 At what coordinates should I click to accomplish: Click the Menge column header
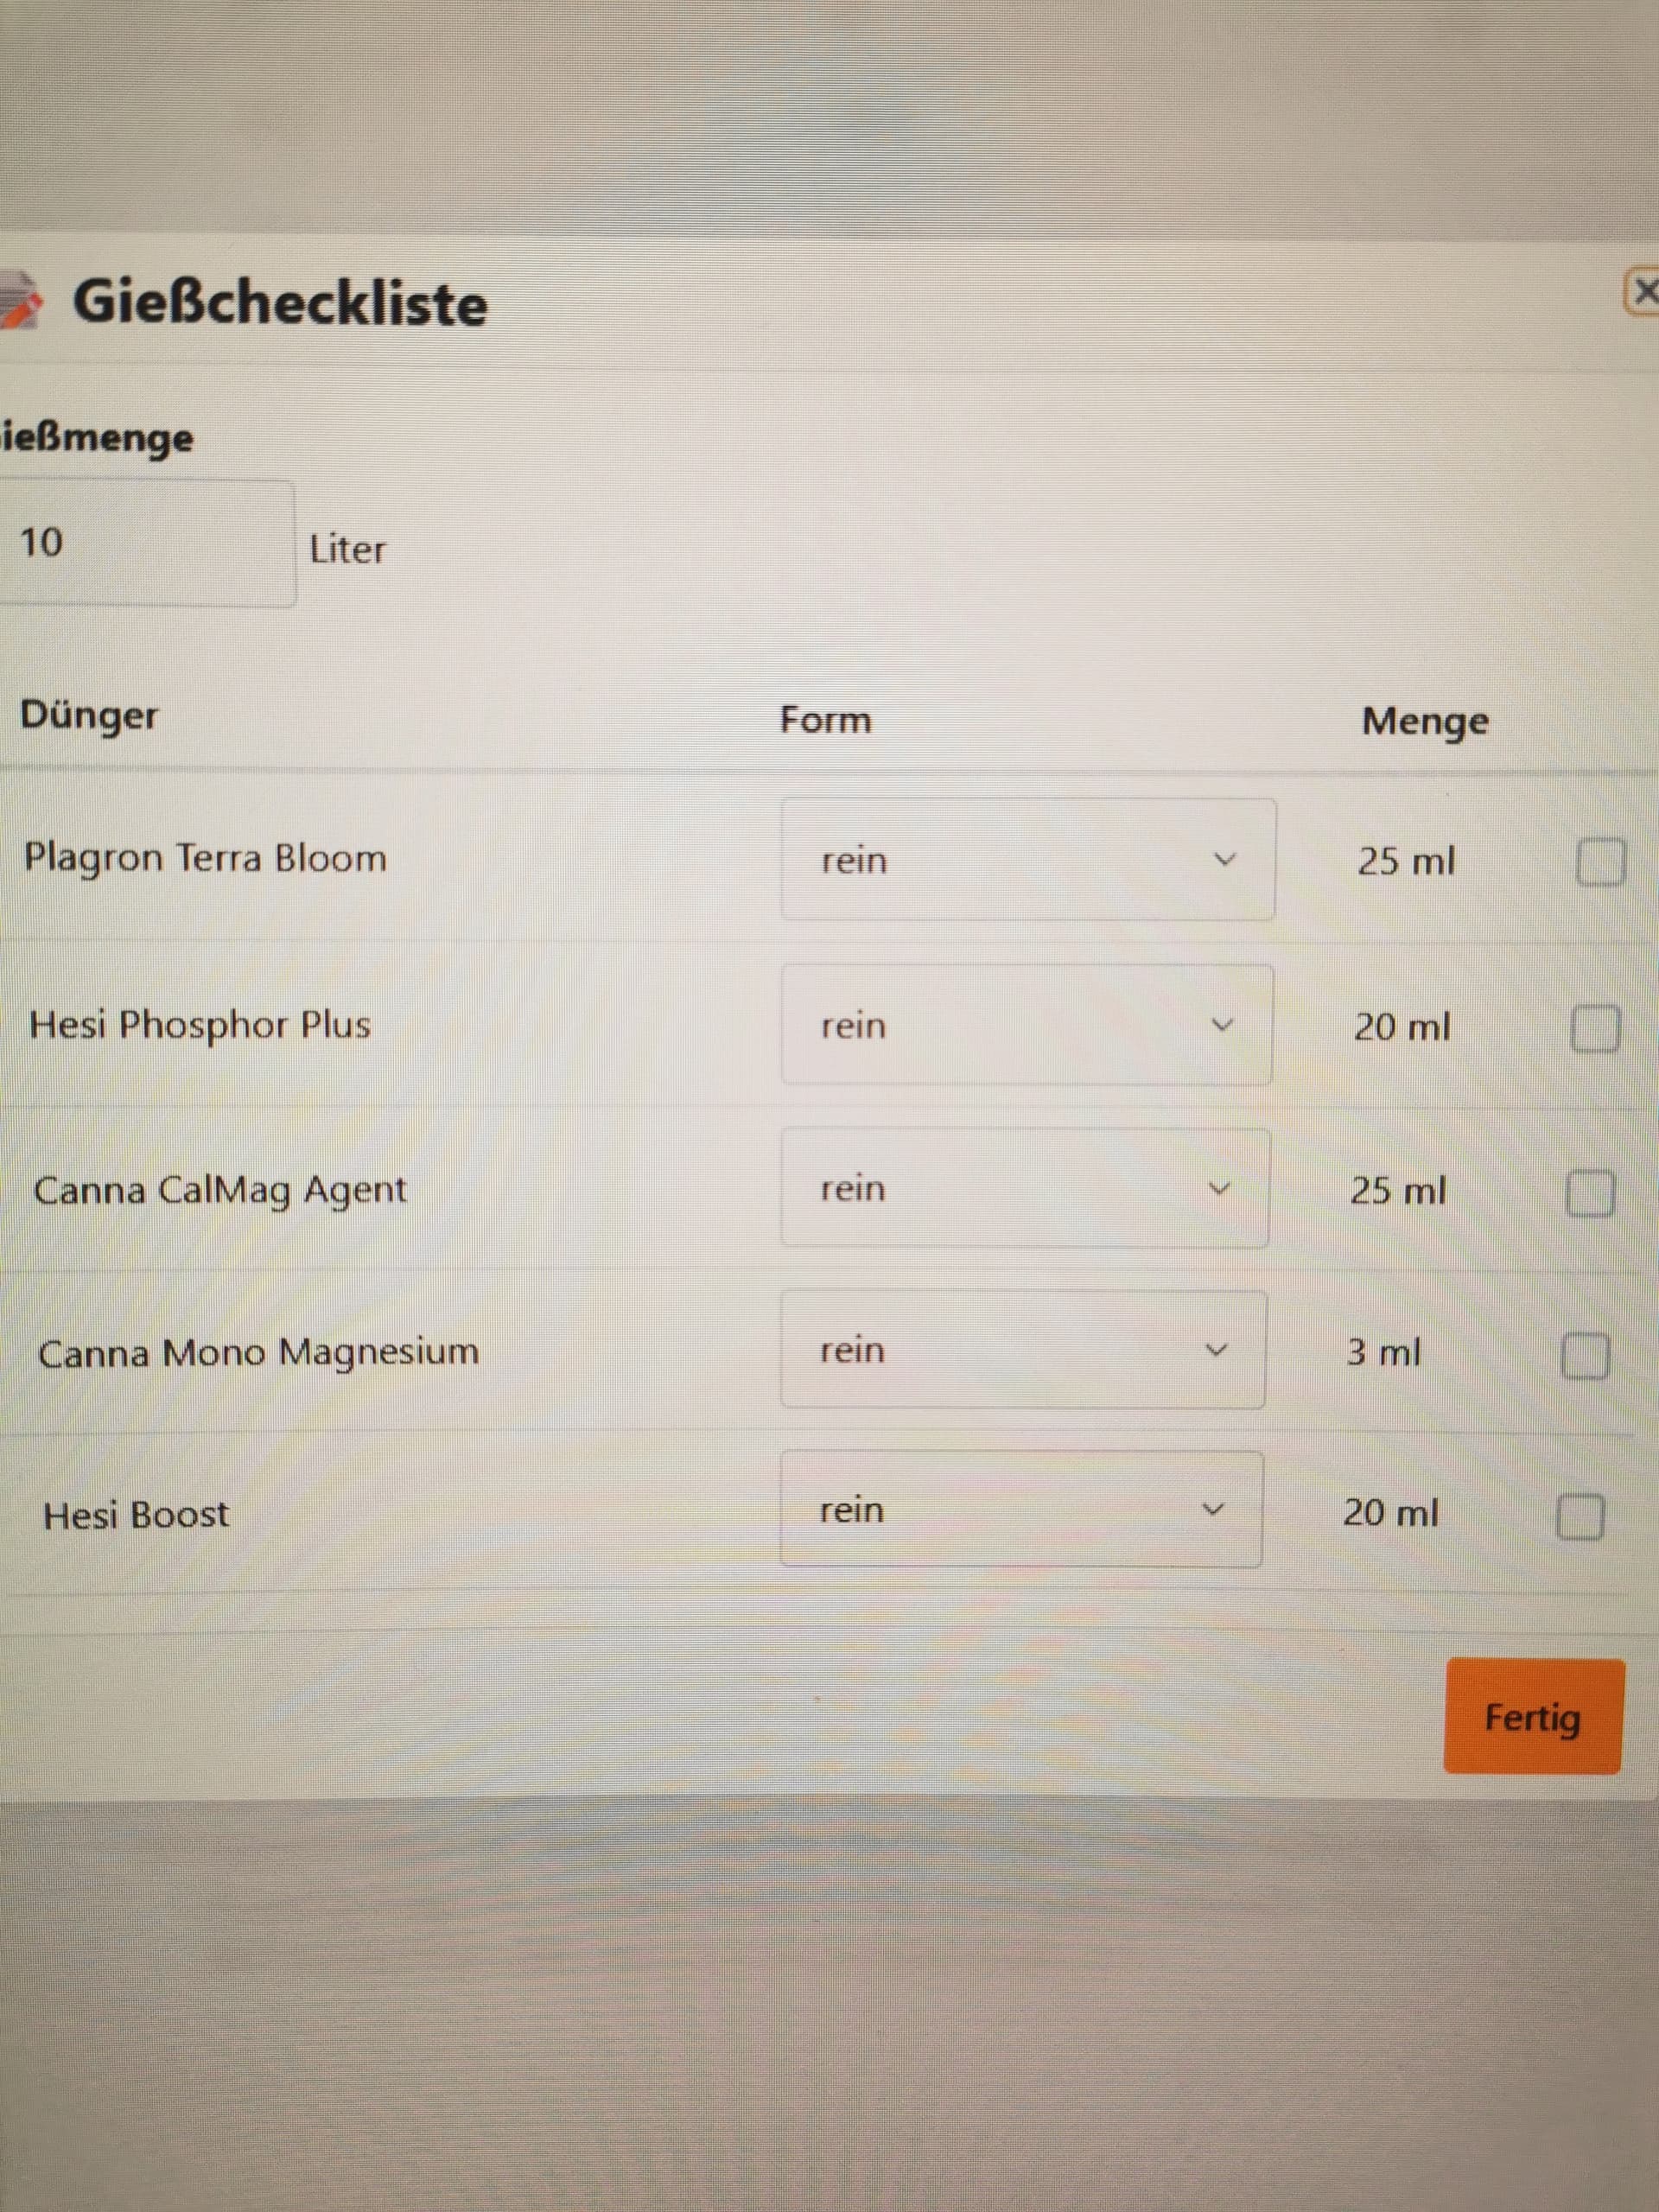pyautogui.click(x=1424, y=721)
